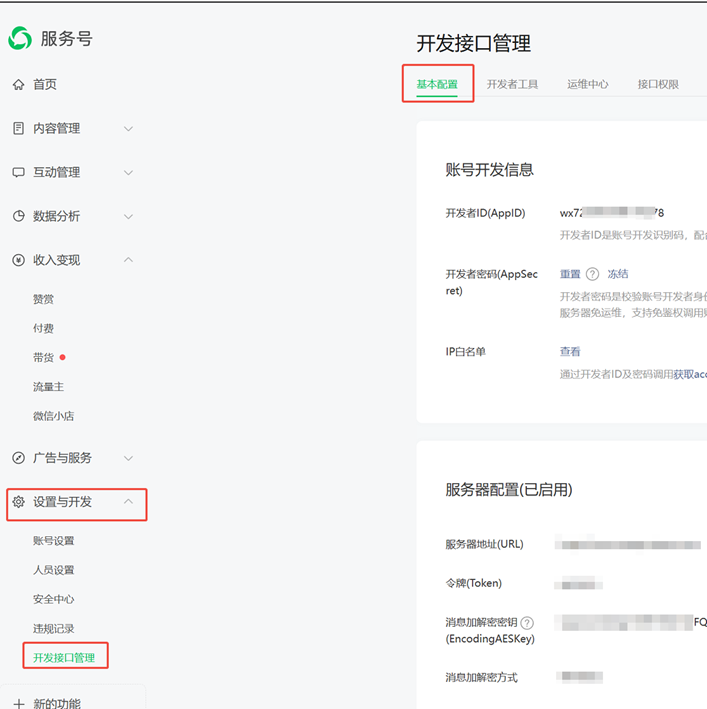Collapse the 设置与开发 chevron
Viewport: 707px width, 709px height.
coord(128,501)
